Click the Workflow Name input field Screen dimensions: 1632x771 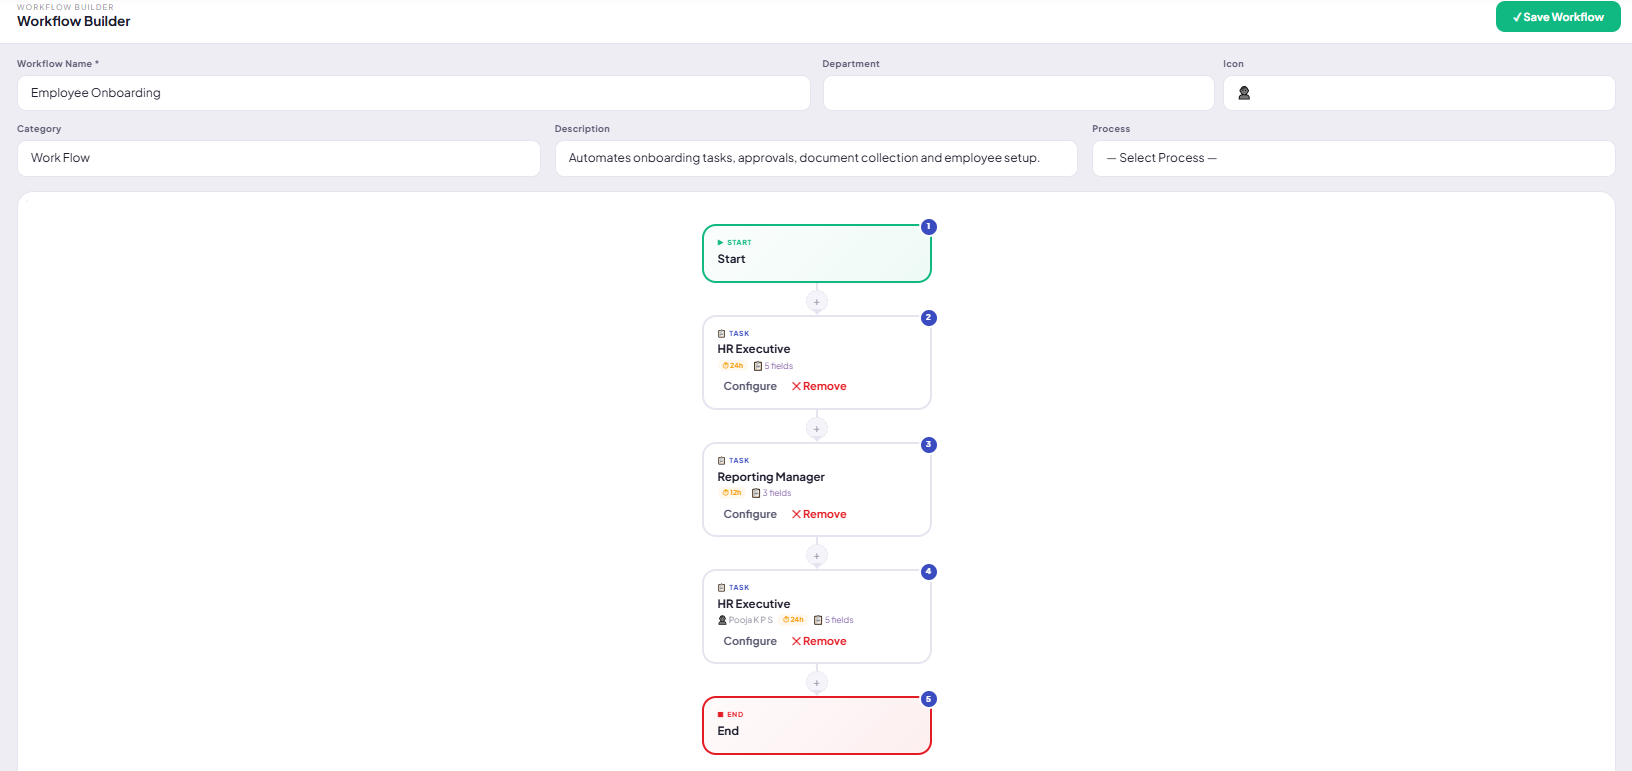tap(413, 93)
